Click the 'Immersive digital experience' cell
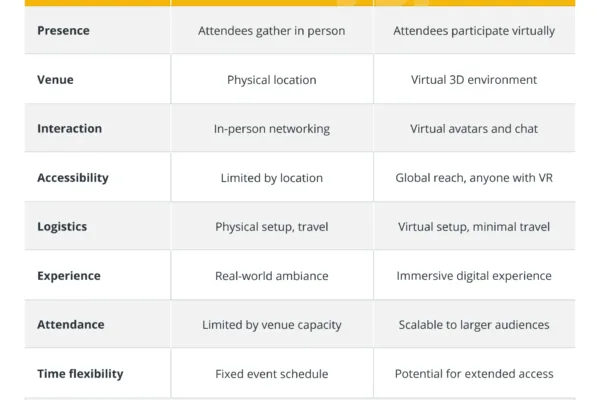Viewport: 600px width, 400px height. pos(474,276)
